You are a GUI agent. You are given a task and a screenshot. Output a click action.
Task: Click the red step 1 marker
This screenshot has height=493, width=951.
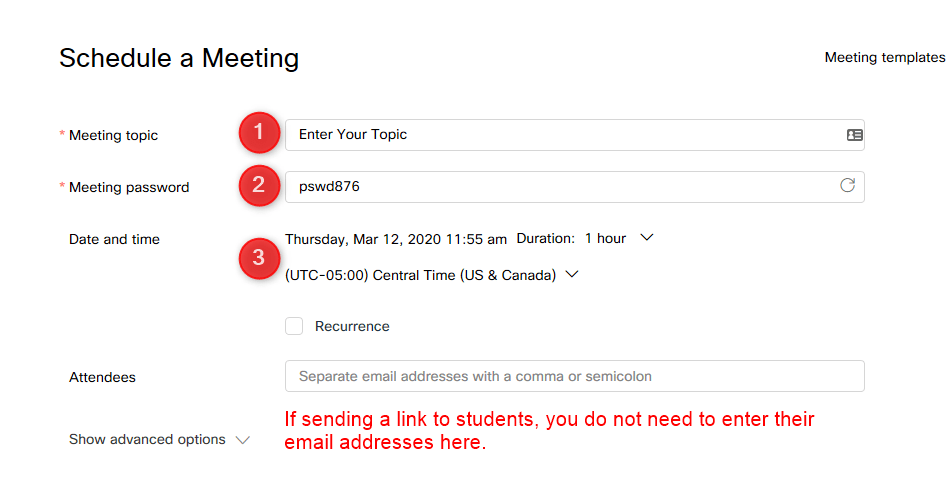(x=259, y=132)
